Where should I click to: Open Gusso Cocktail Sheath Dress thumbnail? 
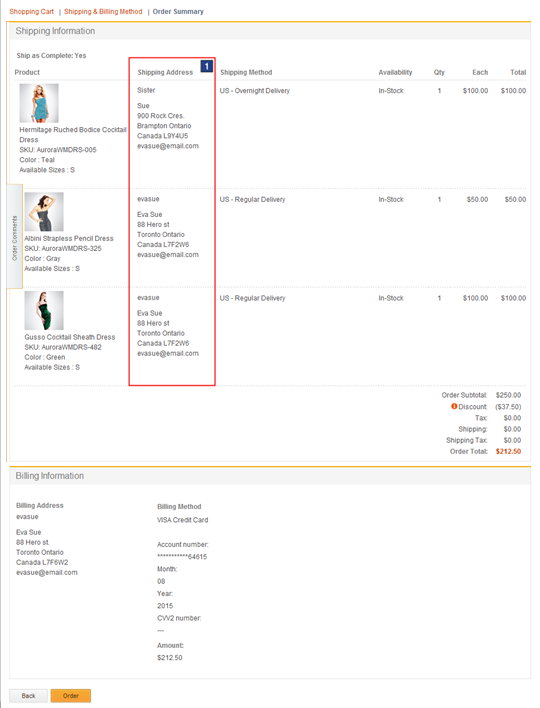pyautogui.click(x=44, y=310)
